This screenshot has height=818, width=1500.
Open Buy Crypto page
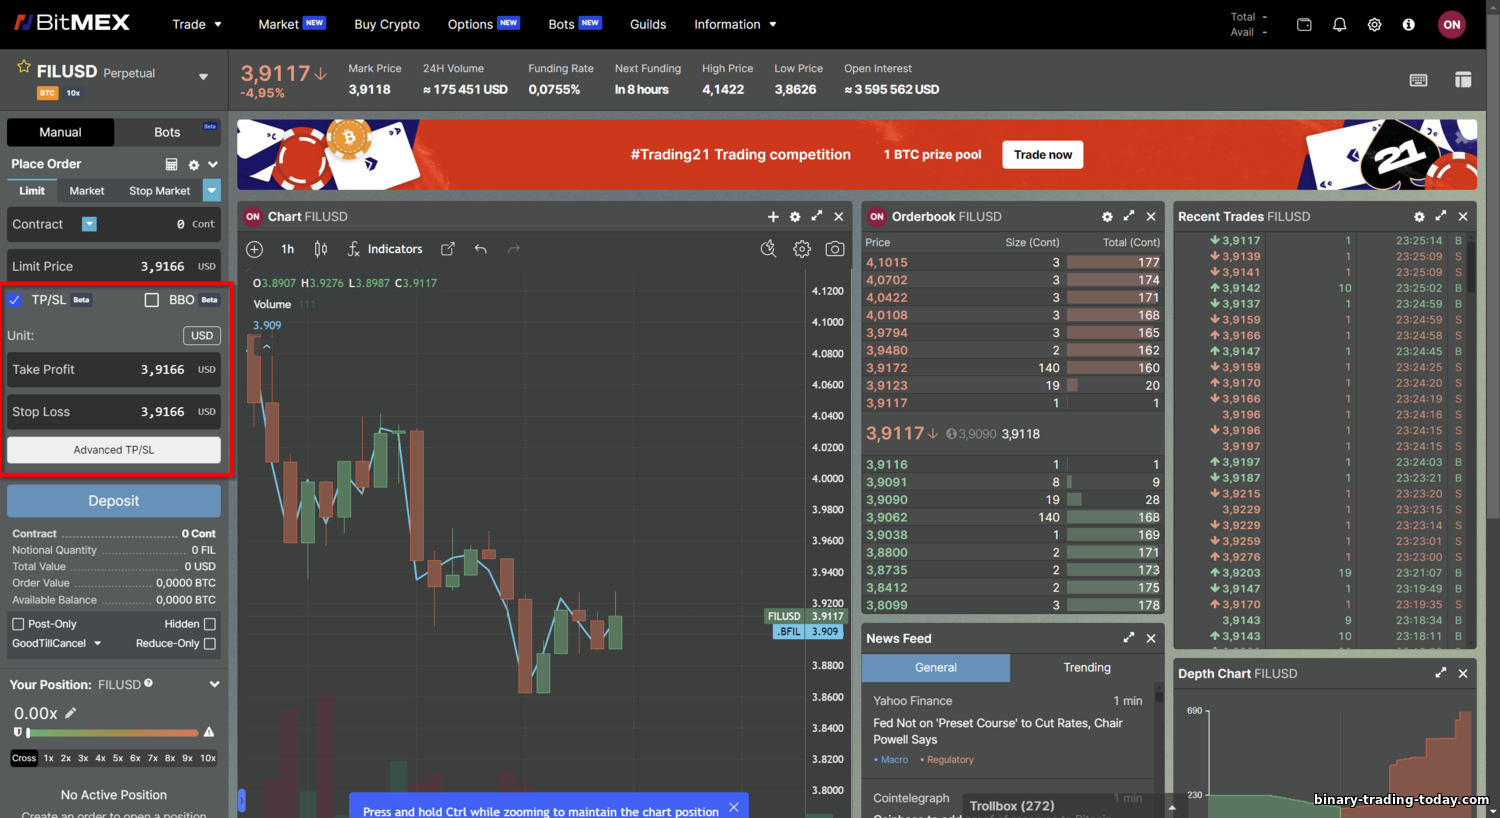pyautogui.click(x=387, y=25)
